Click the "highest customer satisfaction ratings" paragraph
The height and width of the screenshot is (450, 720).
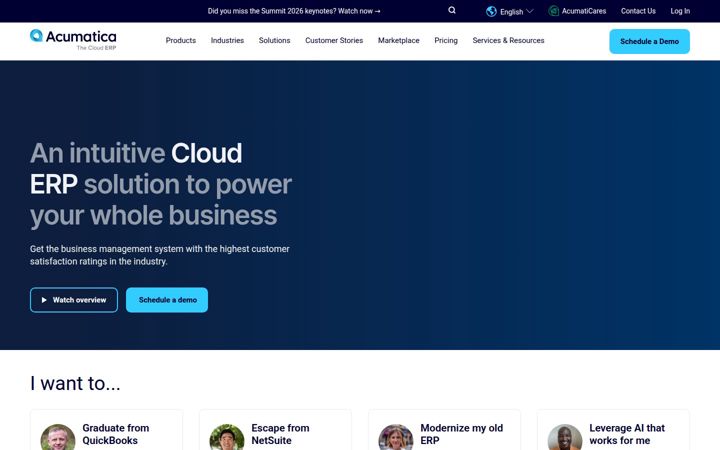[160, 255]
